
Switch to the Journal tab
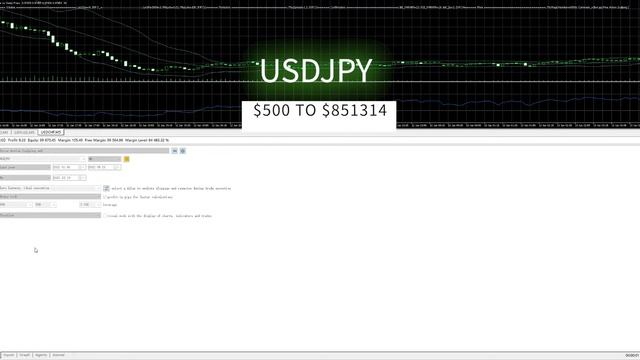coord(58,356)
